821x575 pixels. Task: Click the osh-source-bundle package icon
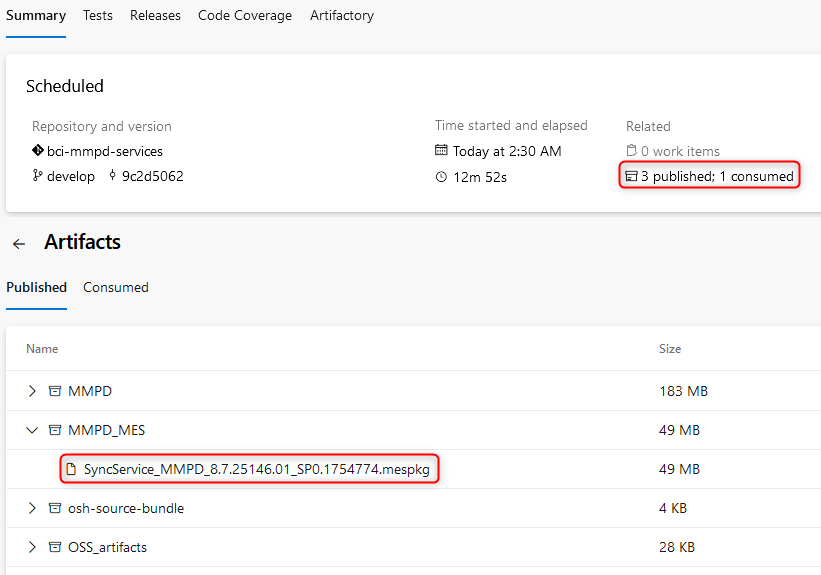55,508
